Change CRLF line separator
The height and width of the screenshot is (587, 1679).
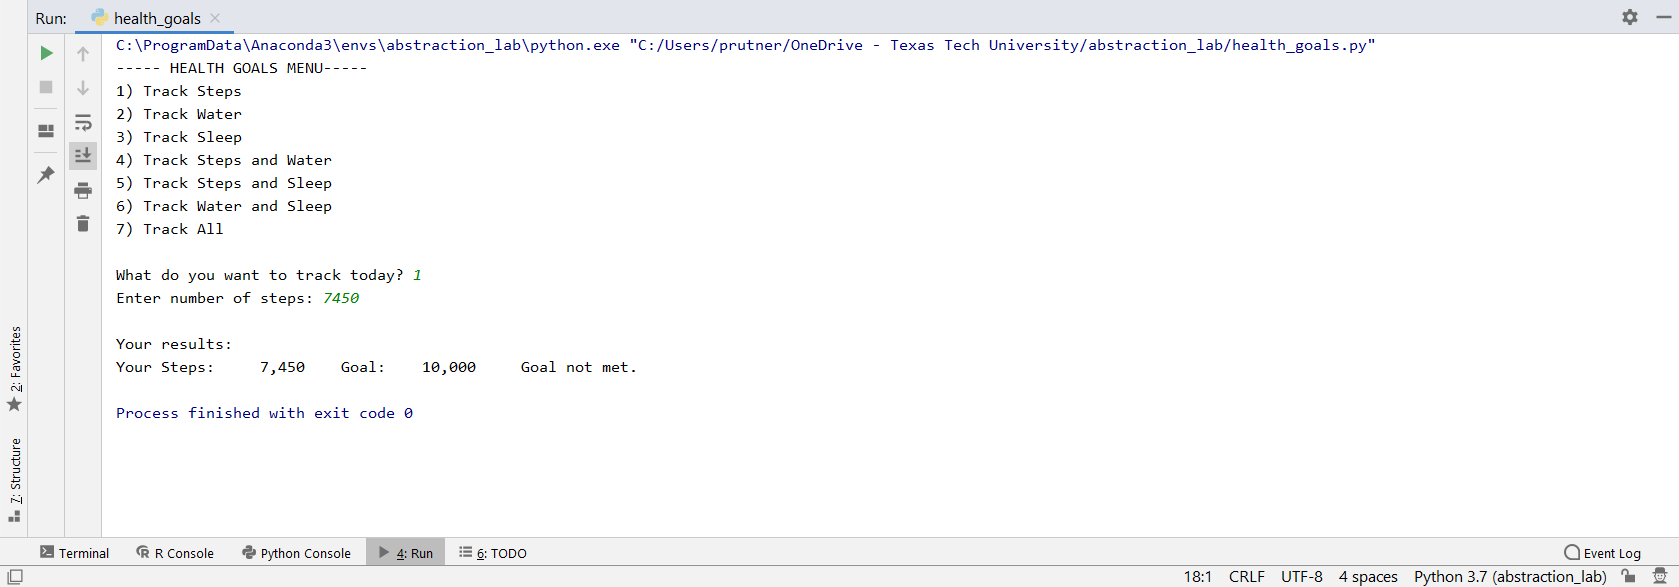1247,577
